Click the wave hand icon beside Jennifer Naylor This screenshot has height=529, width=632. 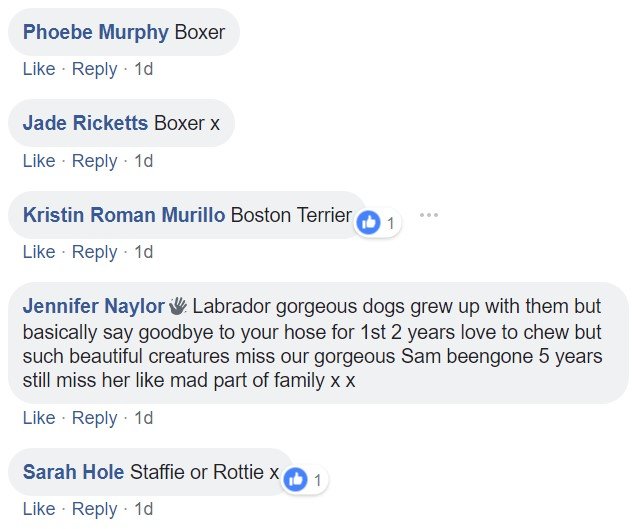coord(178,305)
